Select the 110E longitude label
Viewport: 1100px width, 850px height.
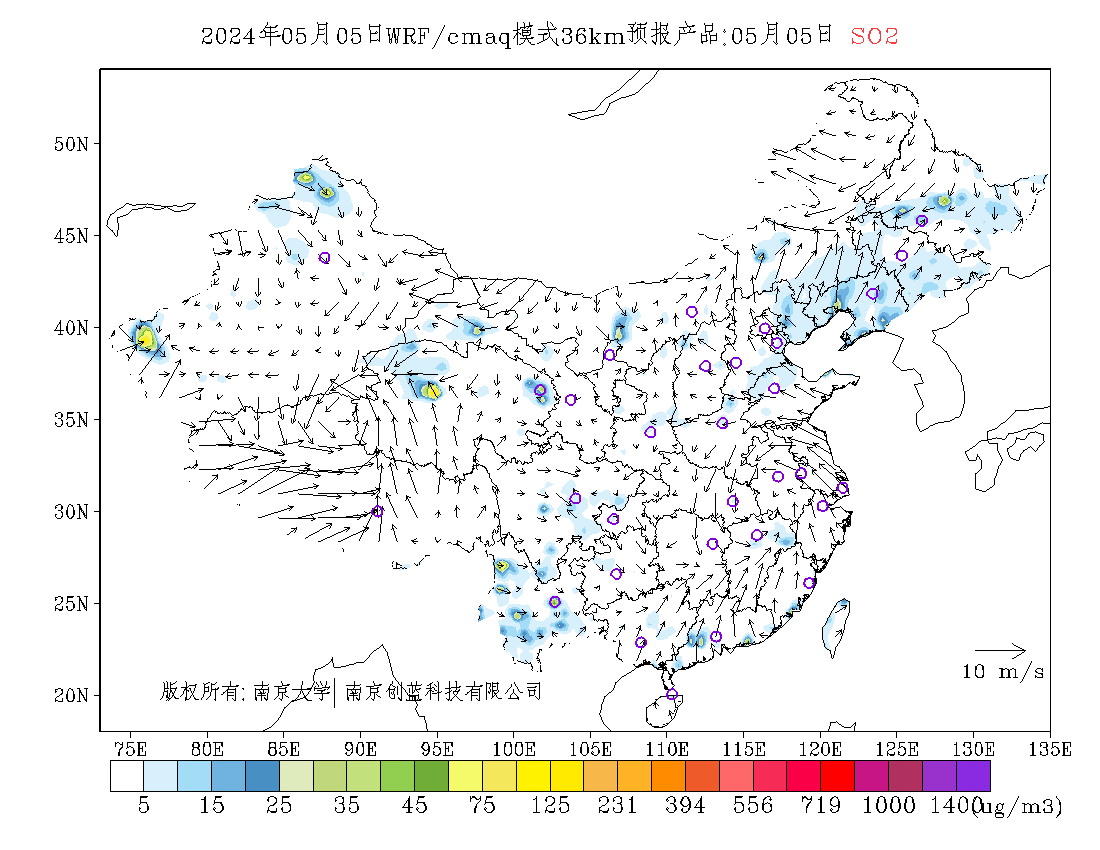click(x=666, y=749)
